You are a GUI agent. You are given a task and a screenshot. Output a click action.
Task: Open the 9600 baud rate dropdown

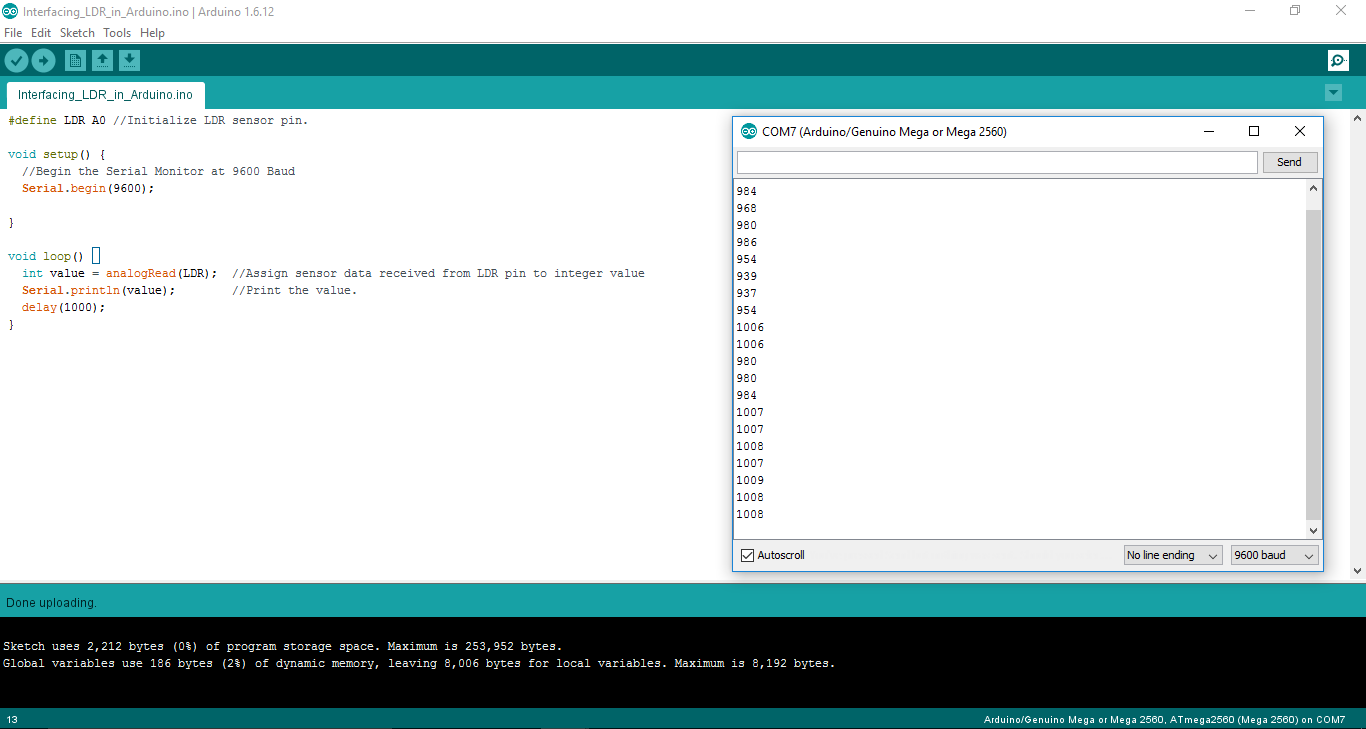[1274, 555]
